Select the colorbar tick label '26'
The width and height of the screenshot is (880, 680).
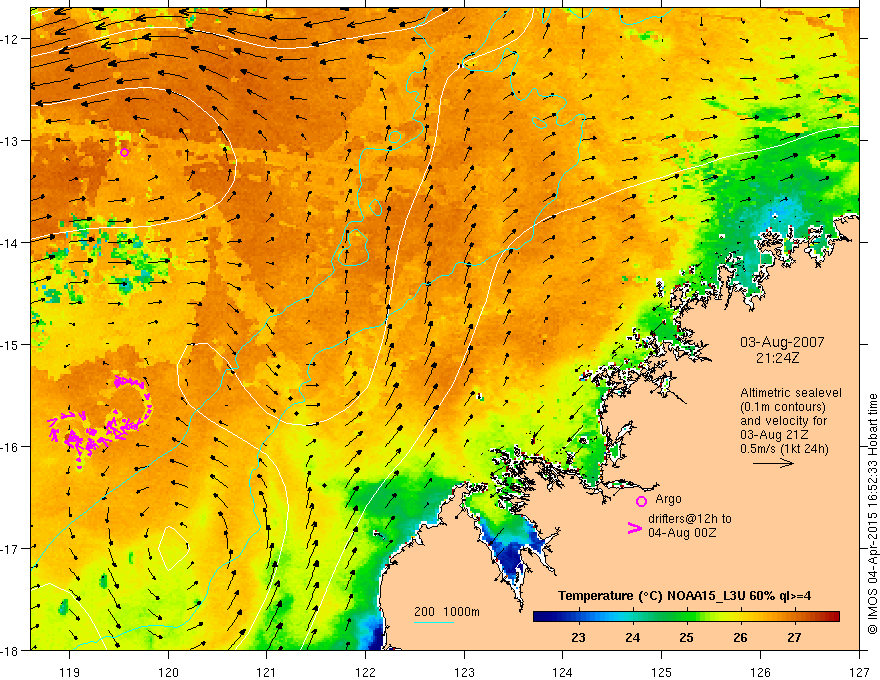740,638
